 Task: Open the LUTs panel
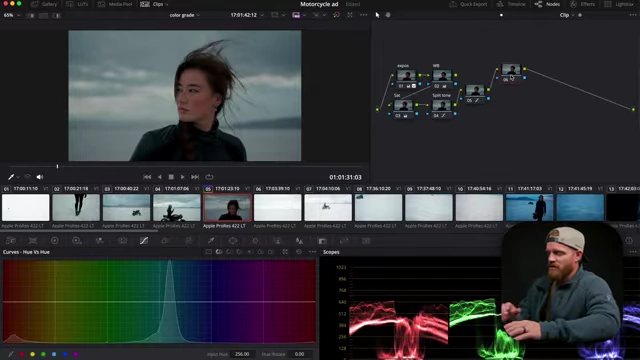[x=78, y=4]
